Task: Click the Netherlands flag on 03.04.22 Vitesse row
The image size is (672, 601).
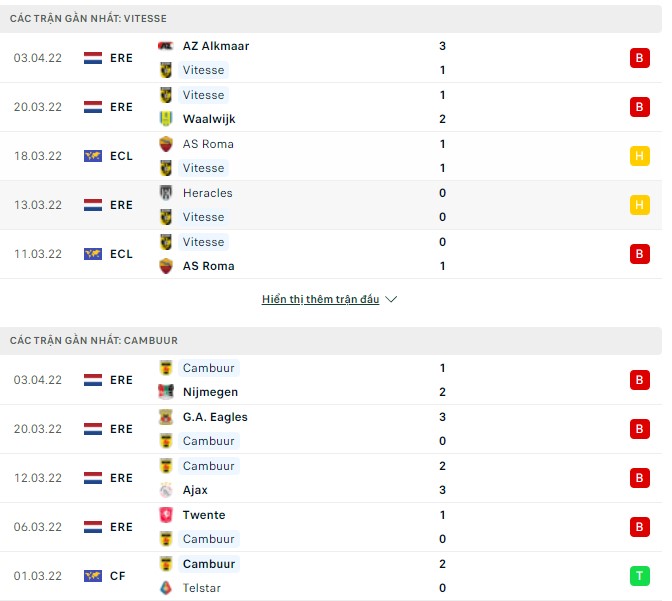Action: pos(93,58)
